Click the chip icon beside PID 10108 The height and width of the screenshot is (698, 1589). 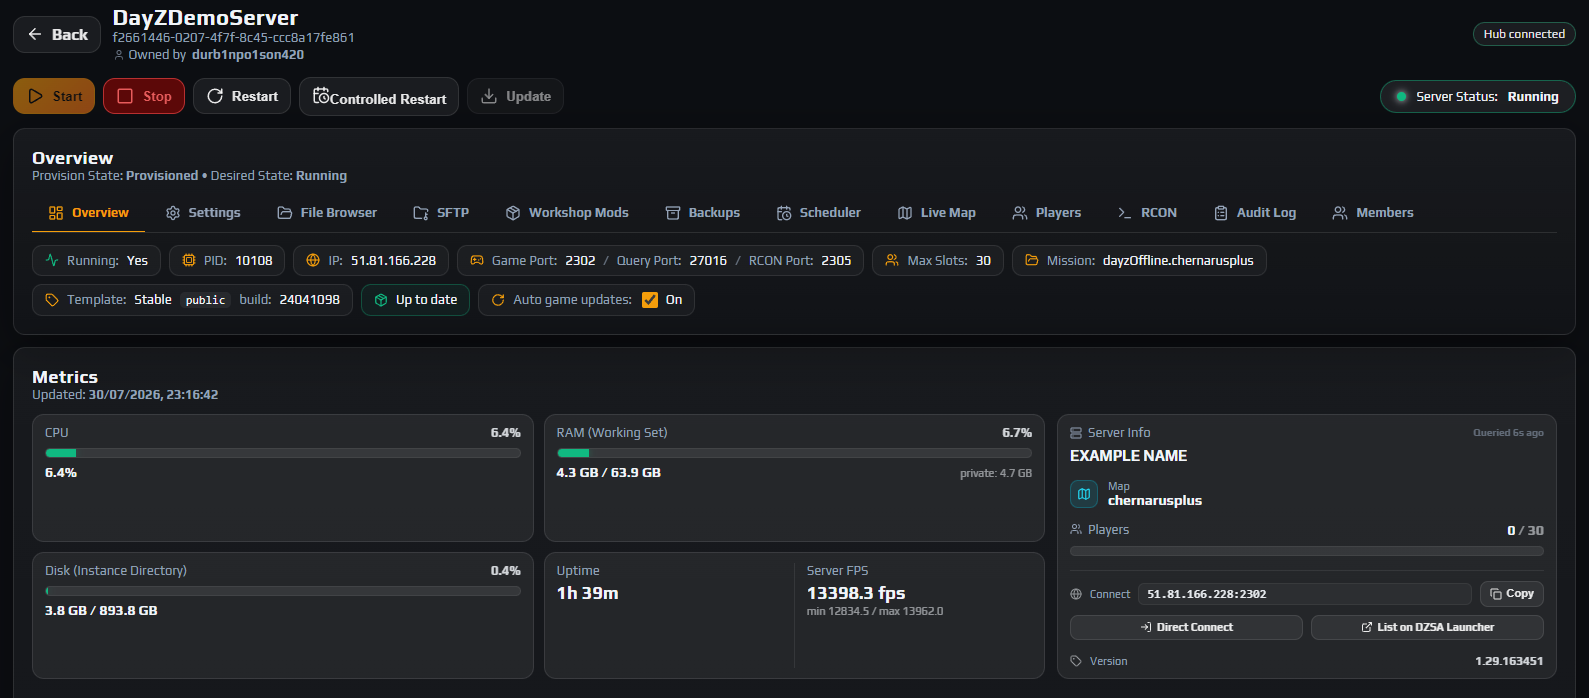tap(189, 261)
